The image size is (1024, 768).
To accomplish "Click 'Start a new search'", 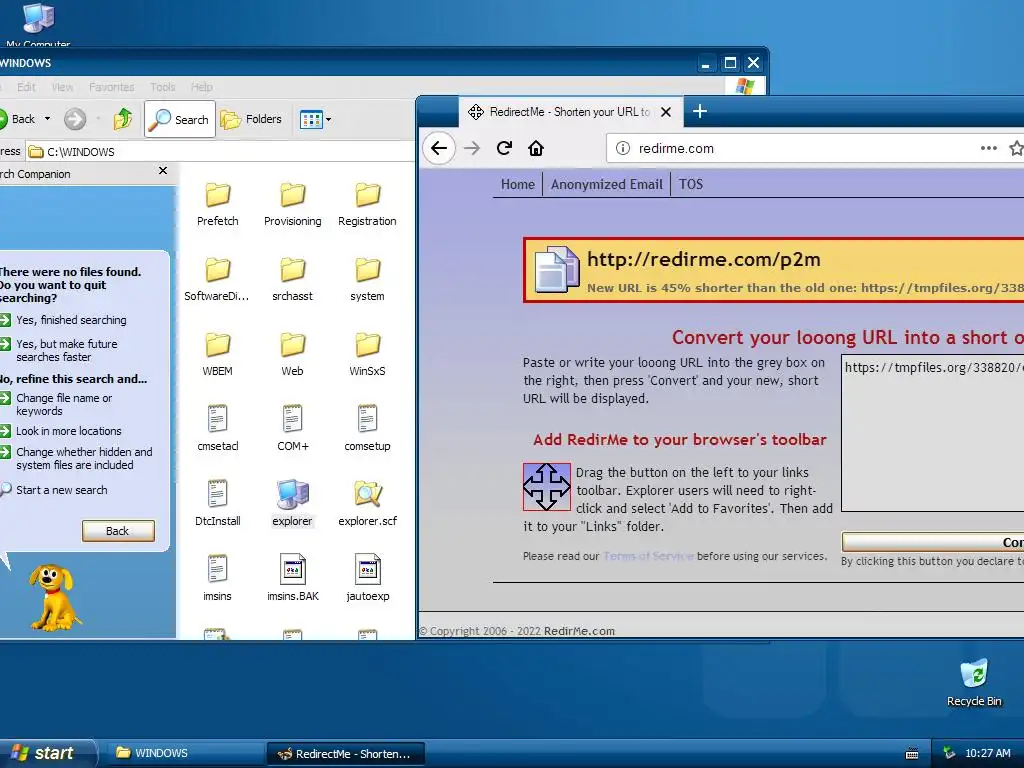I will (61, 490).
